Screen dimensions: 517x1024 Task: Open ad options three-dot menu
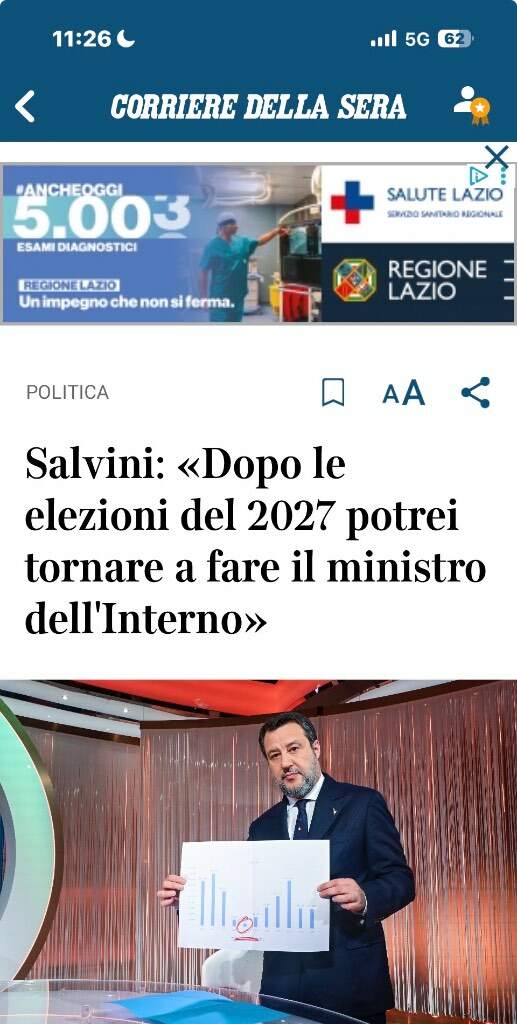[x=503, y=176]
